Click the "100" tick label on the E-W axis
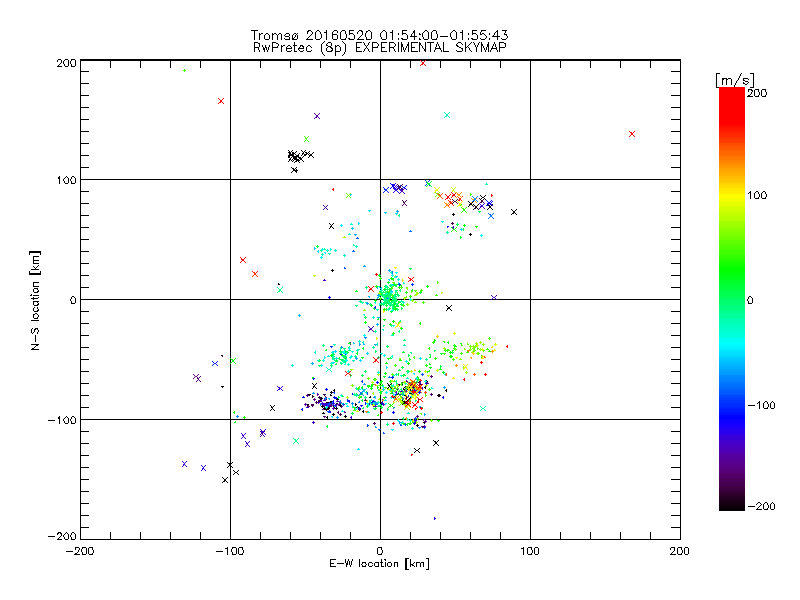800x600 pixels. pos(530,551)
